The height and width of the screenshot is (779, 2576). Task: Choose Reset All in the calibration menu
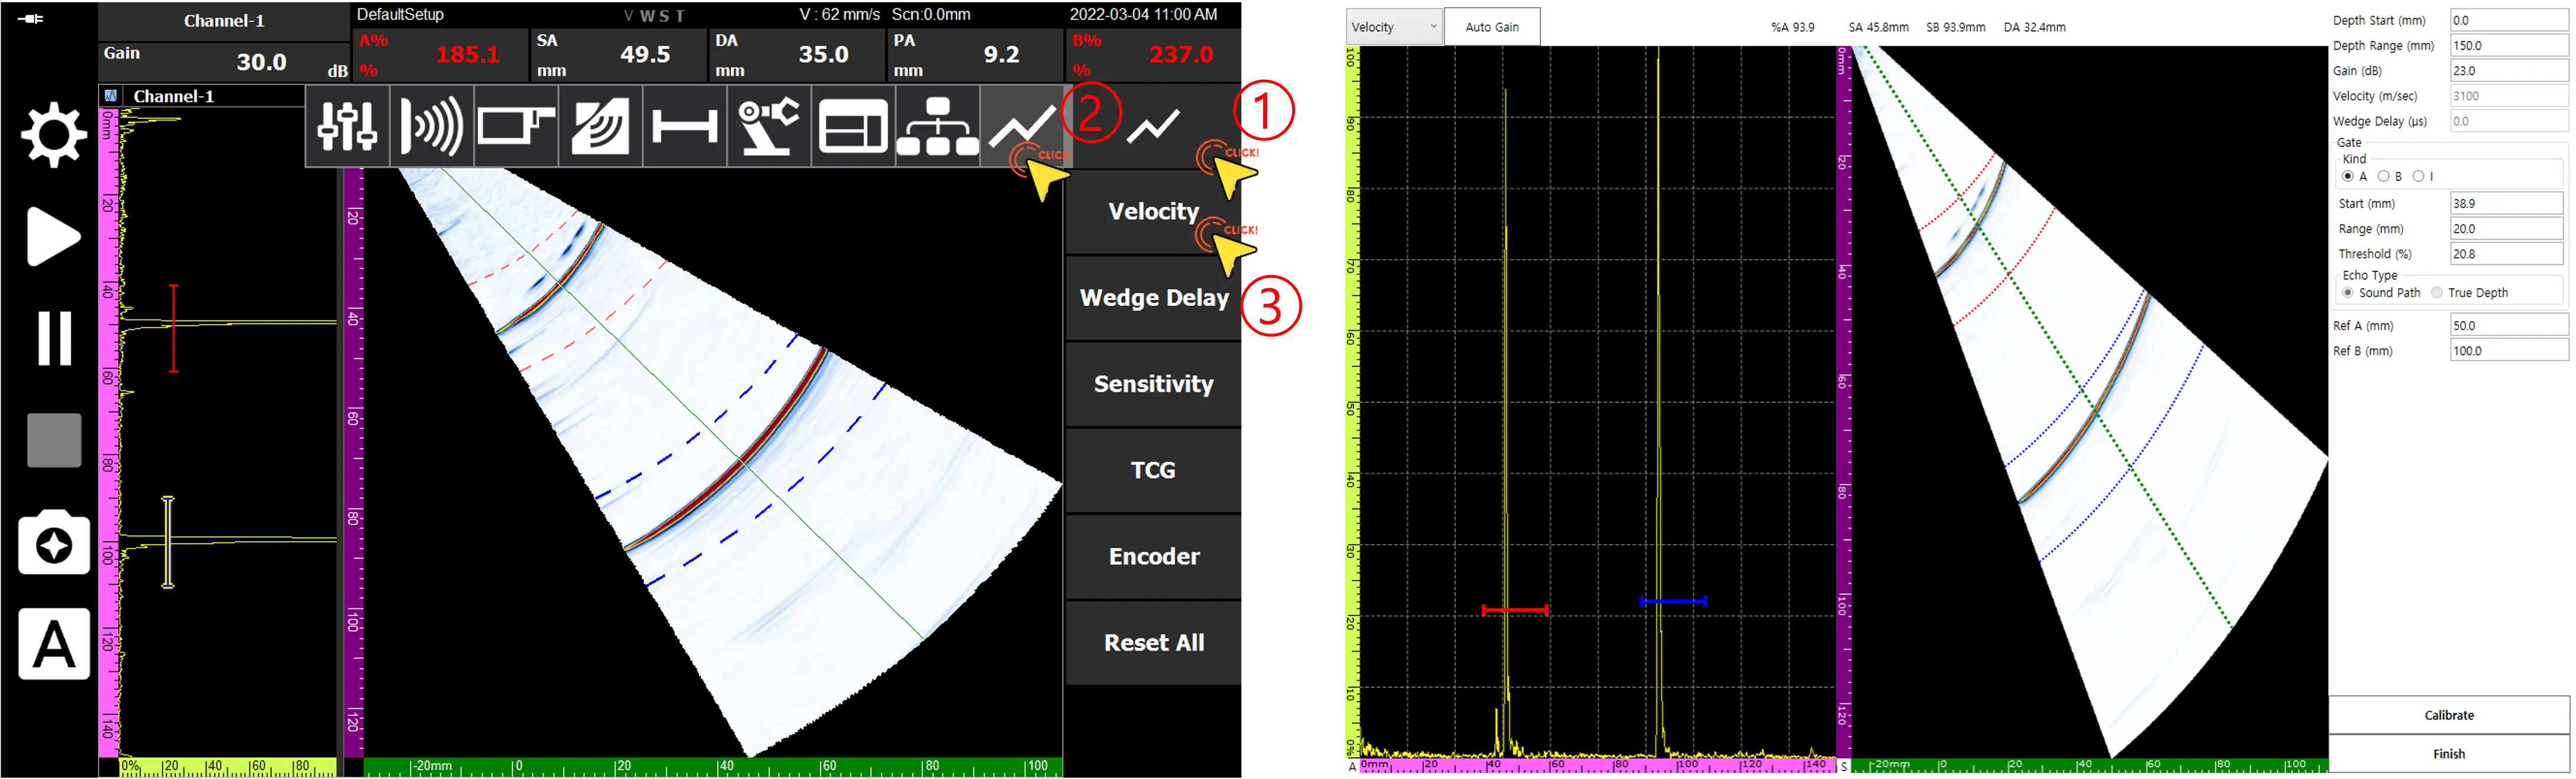pyautogui.click(x=1153, y=642)
